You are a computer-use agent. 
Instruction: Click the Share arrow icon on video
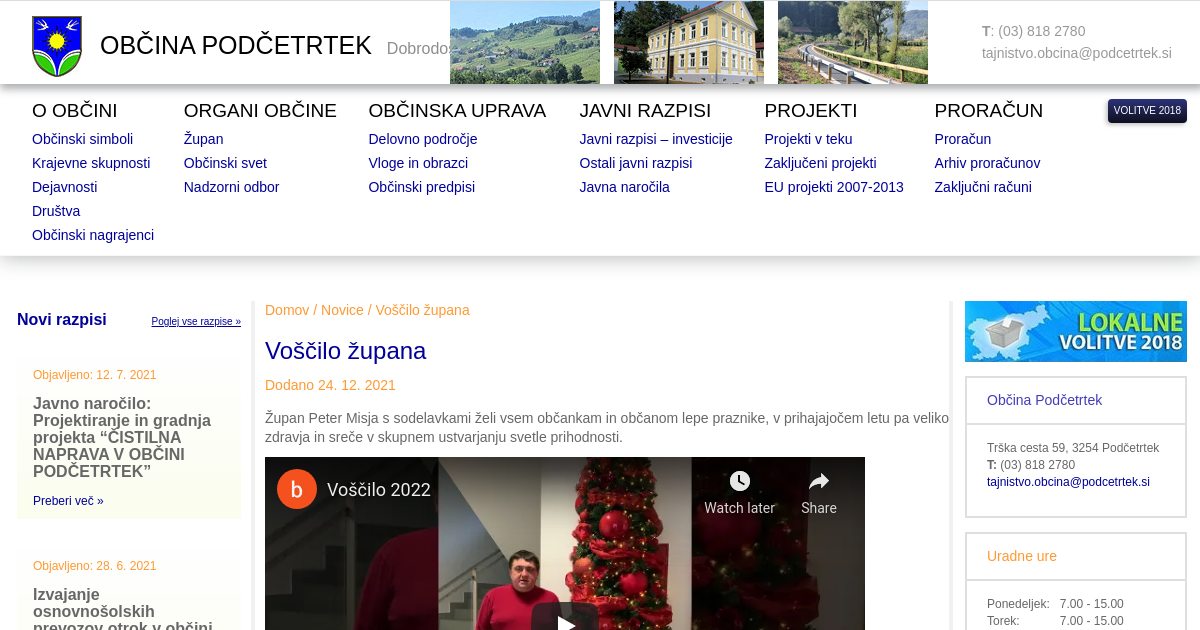click(818, 482)
